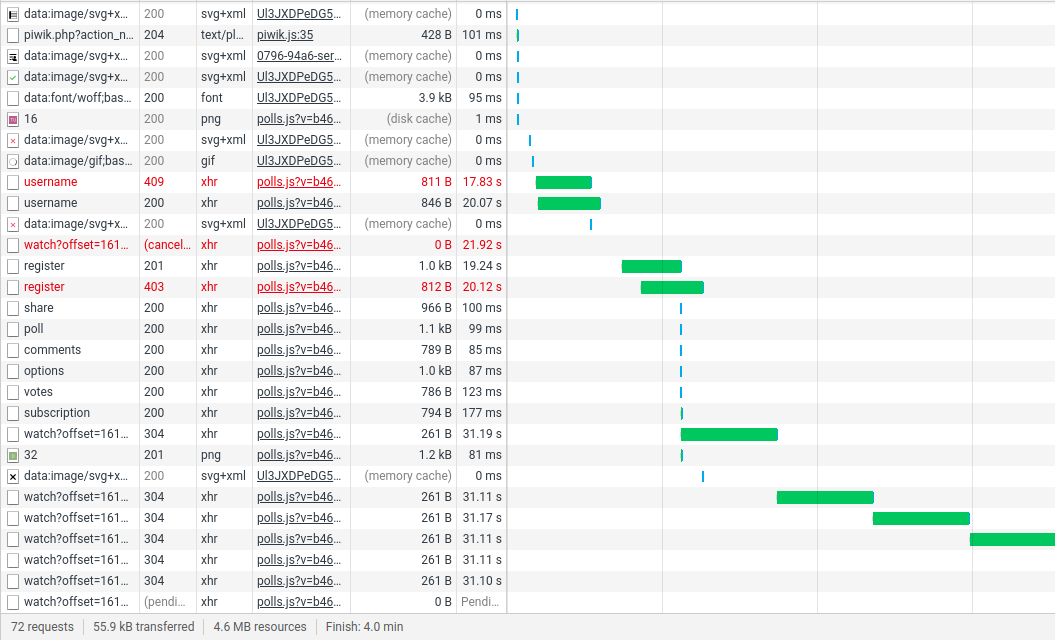The image size is (1055, 640).
Task: Click the 409 status code cell
Action: point(154,182)
